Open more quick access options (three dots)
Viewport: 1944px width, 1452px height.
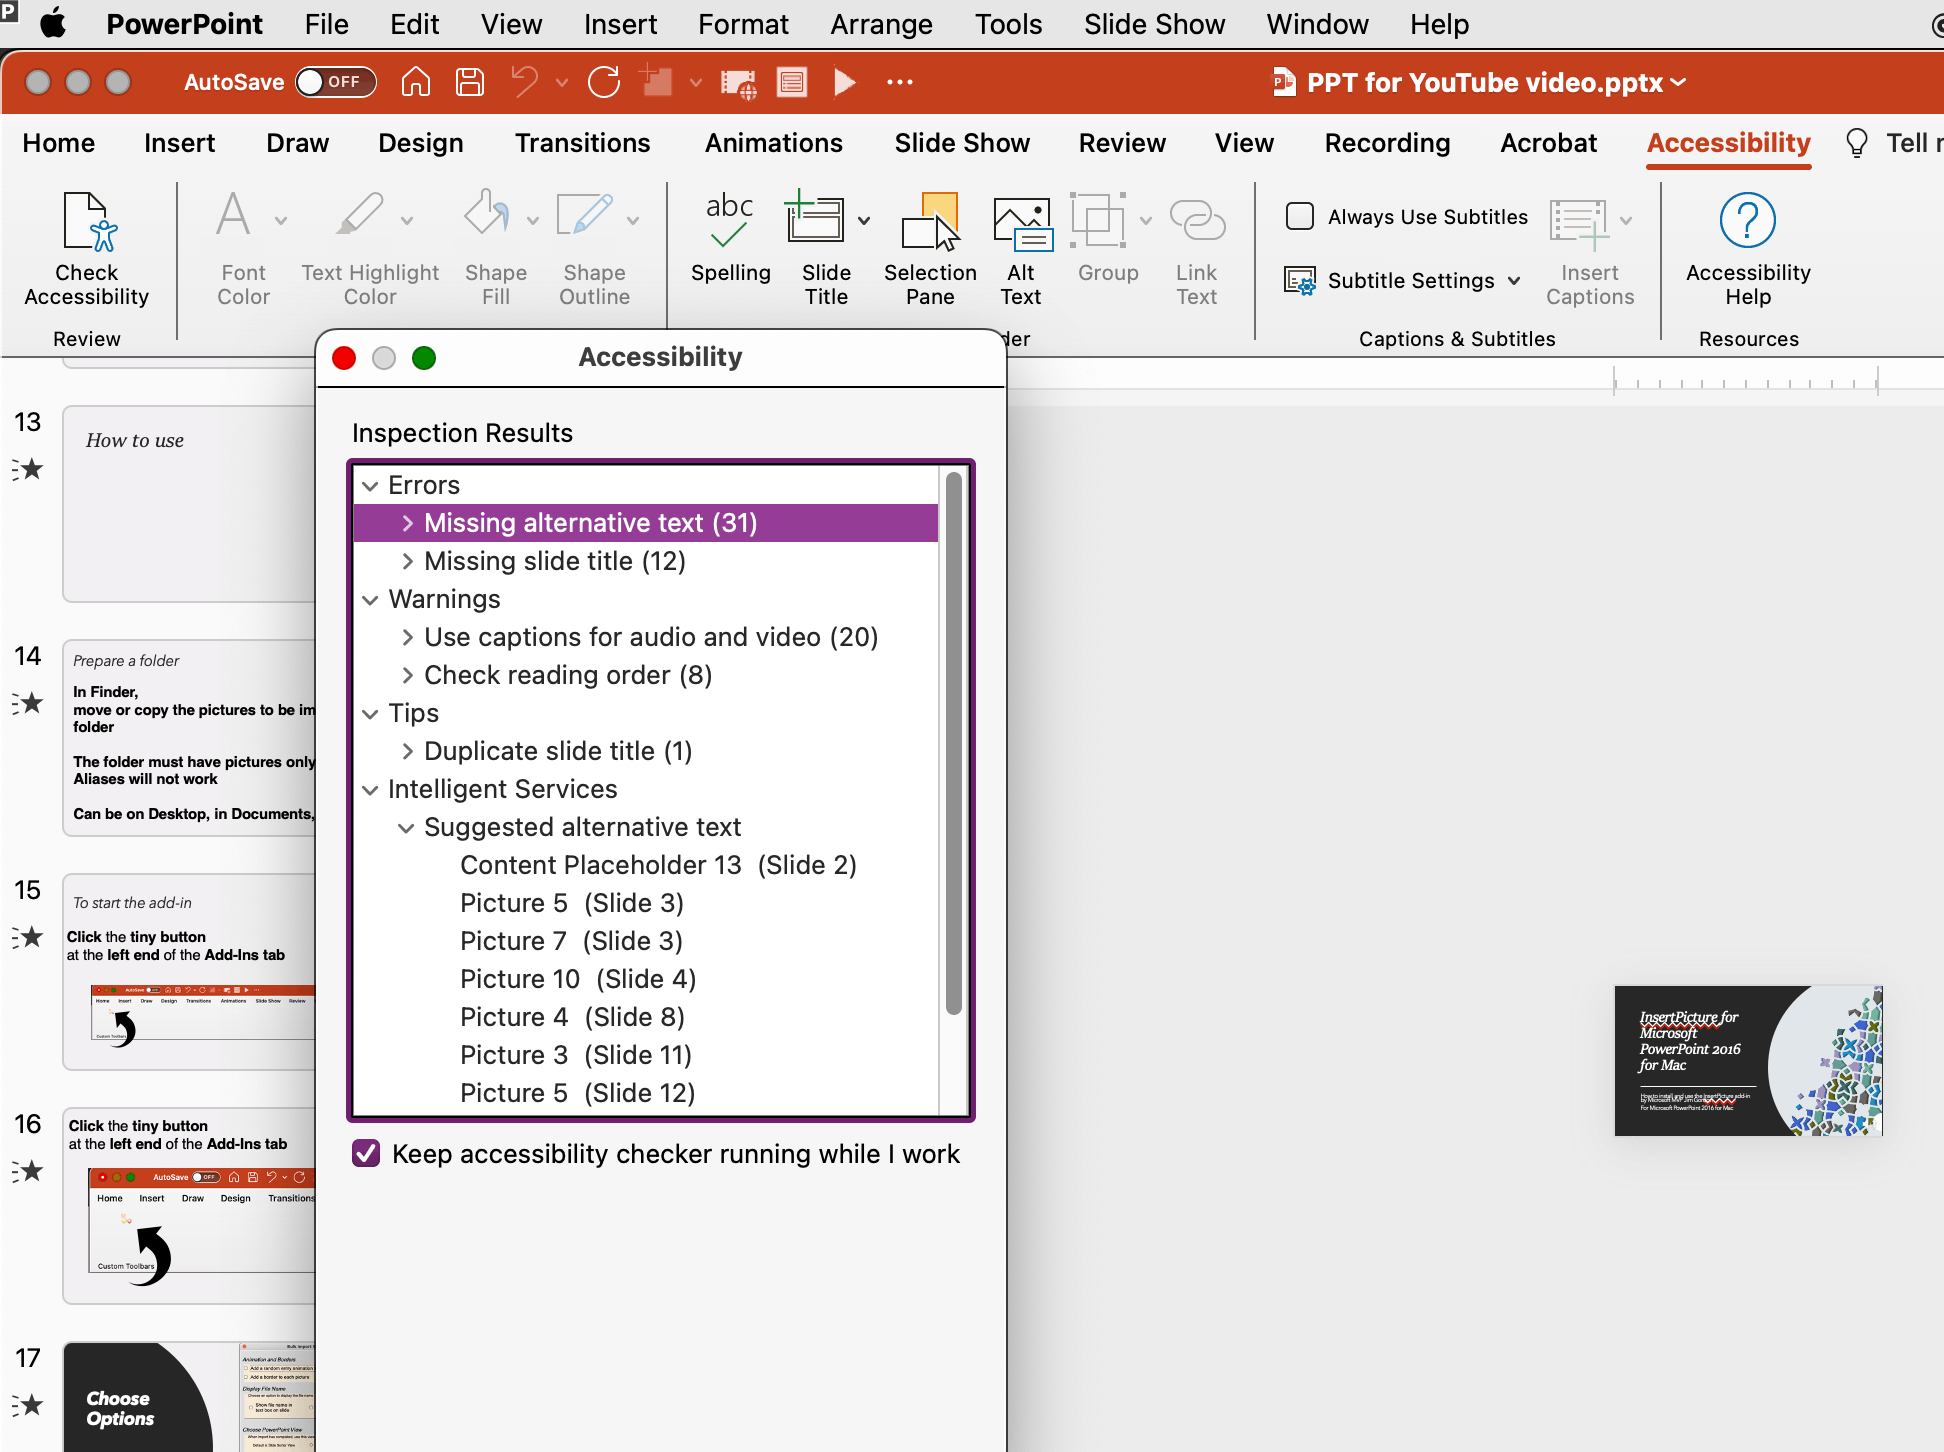[x=900, y=82]
